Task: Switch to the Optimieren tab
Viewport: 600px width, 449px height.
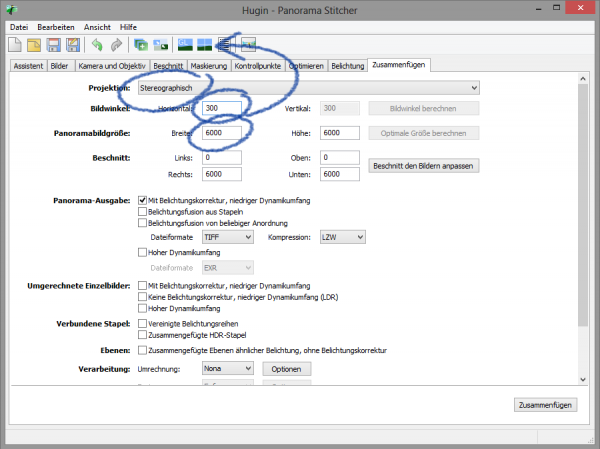Action: (x=306, y=66)
